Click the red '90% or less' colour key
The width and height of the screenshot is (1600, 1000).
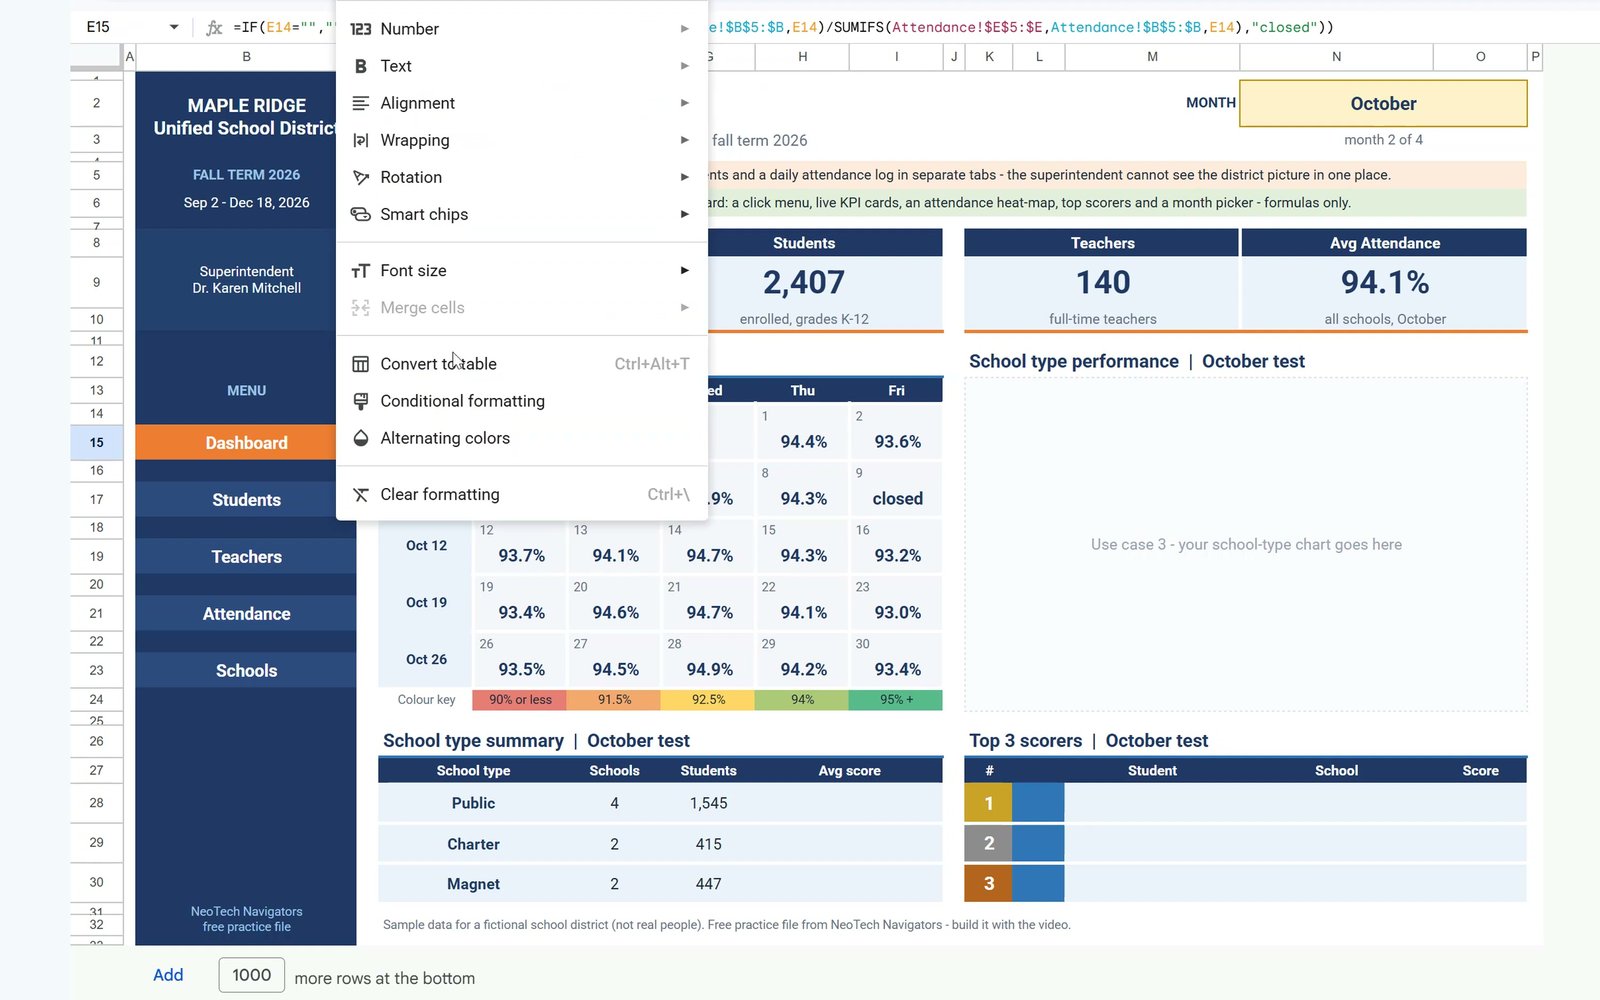[520, 700]
